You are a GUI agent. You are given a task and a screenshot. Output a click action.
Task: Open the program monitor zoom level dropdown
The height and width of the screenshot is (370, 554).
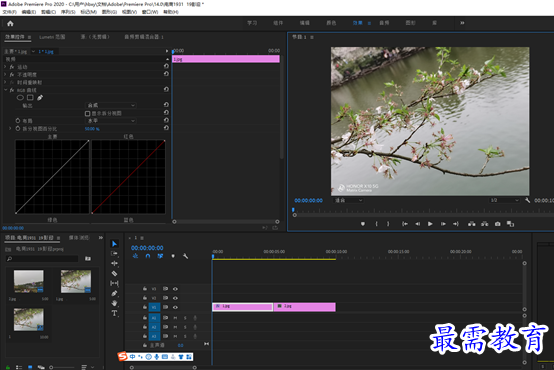(x=348, y=200)
